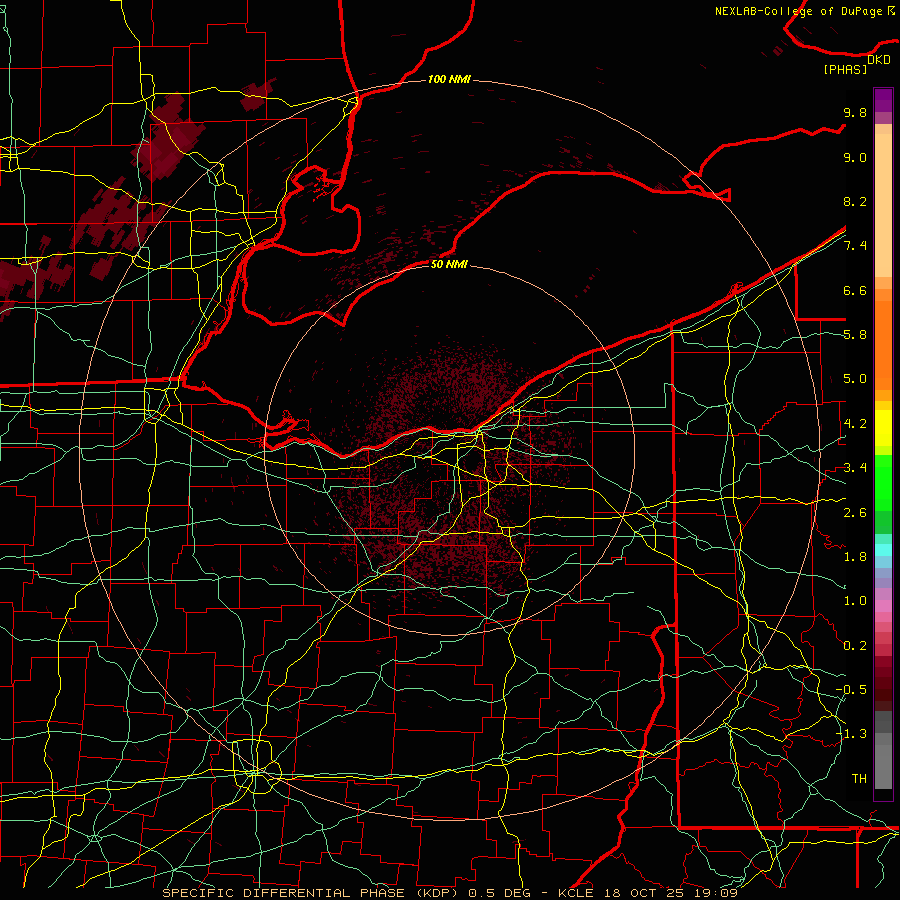The image size is (900, 900).
Task: Select the 0.2 scale value
Action: 855,646
